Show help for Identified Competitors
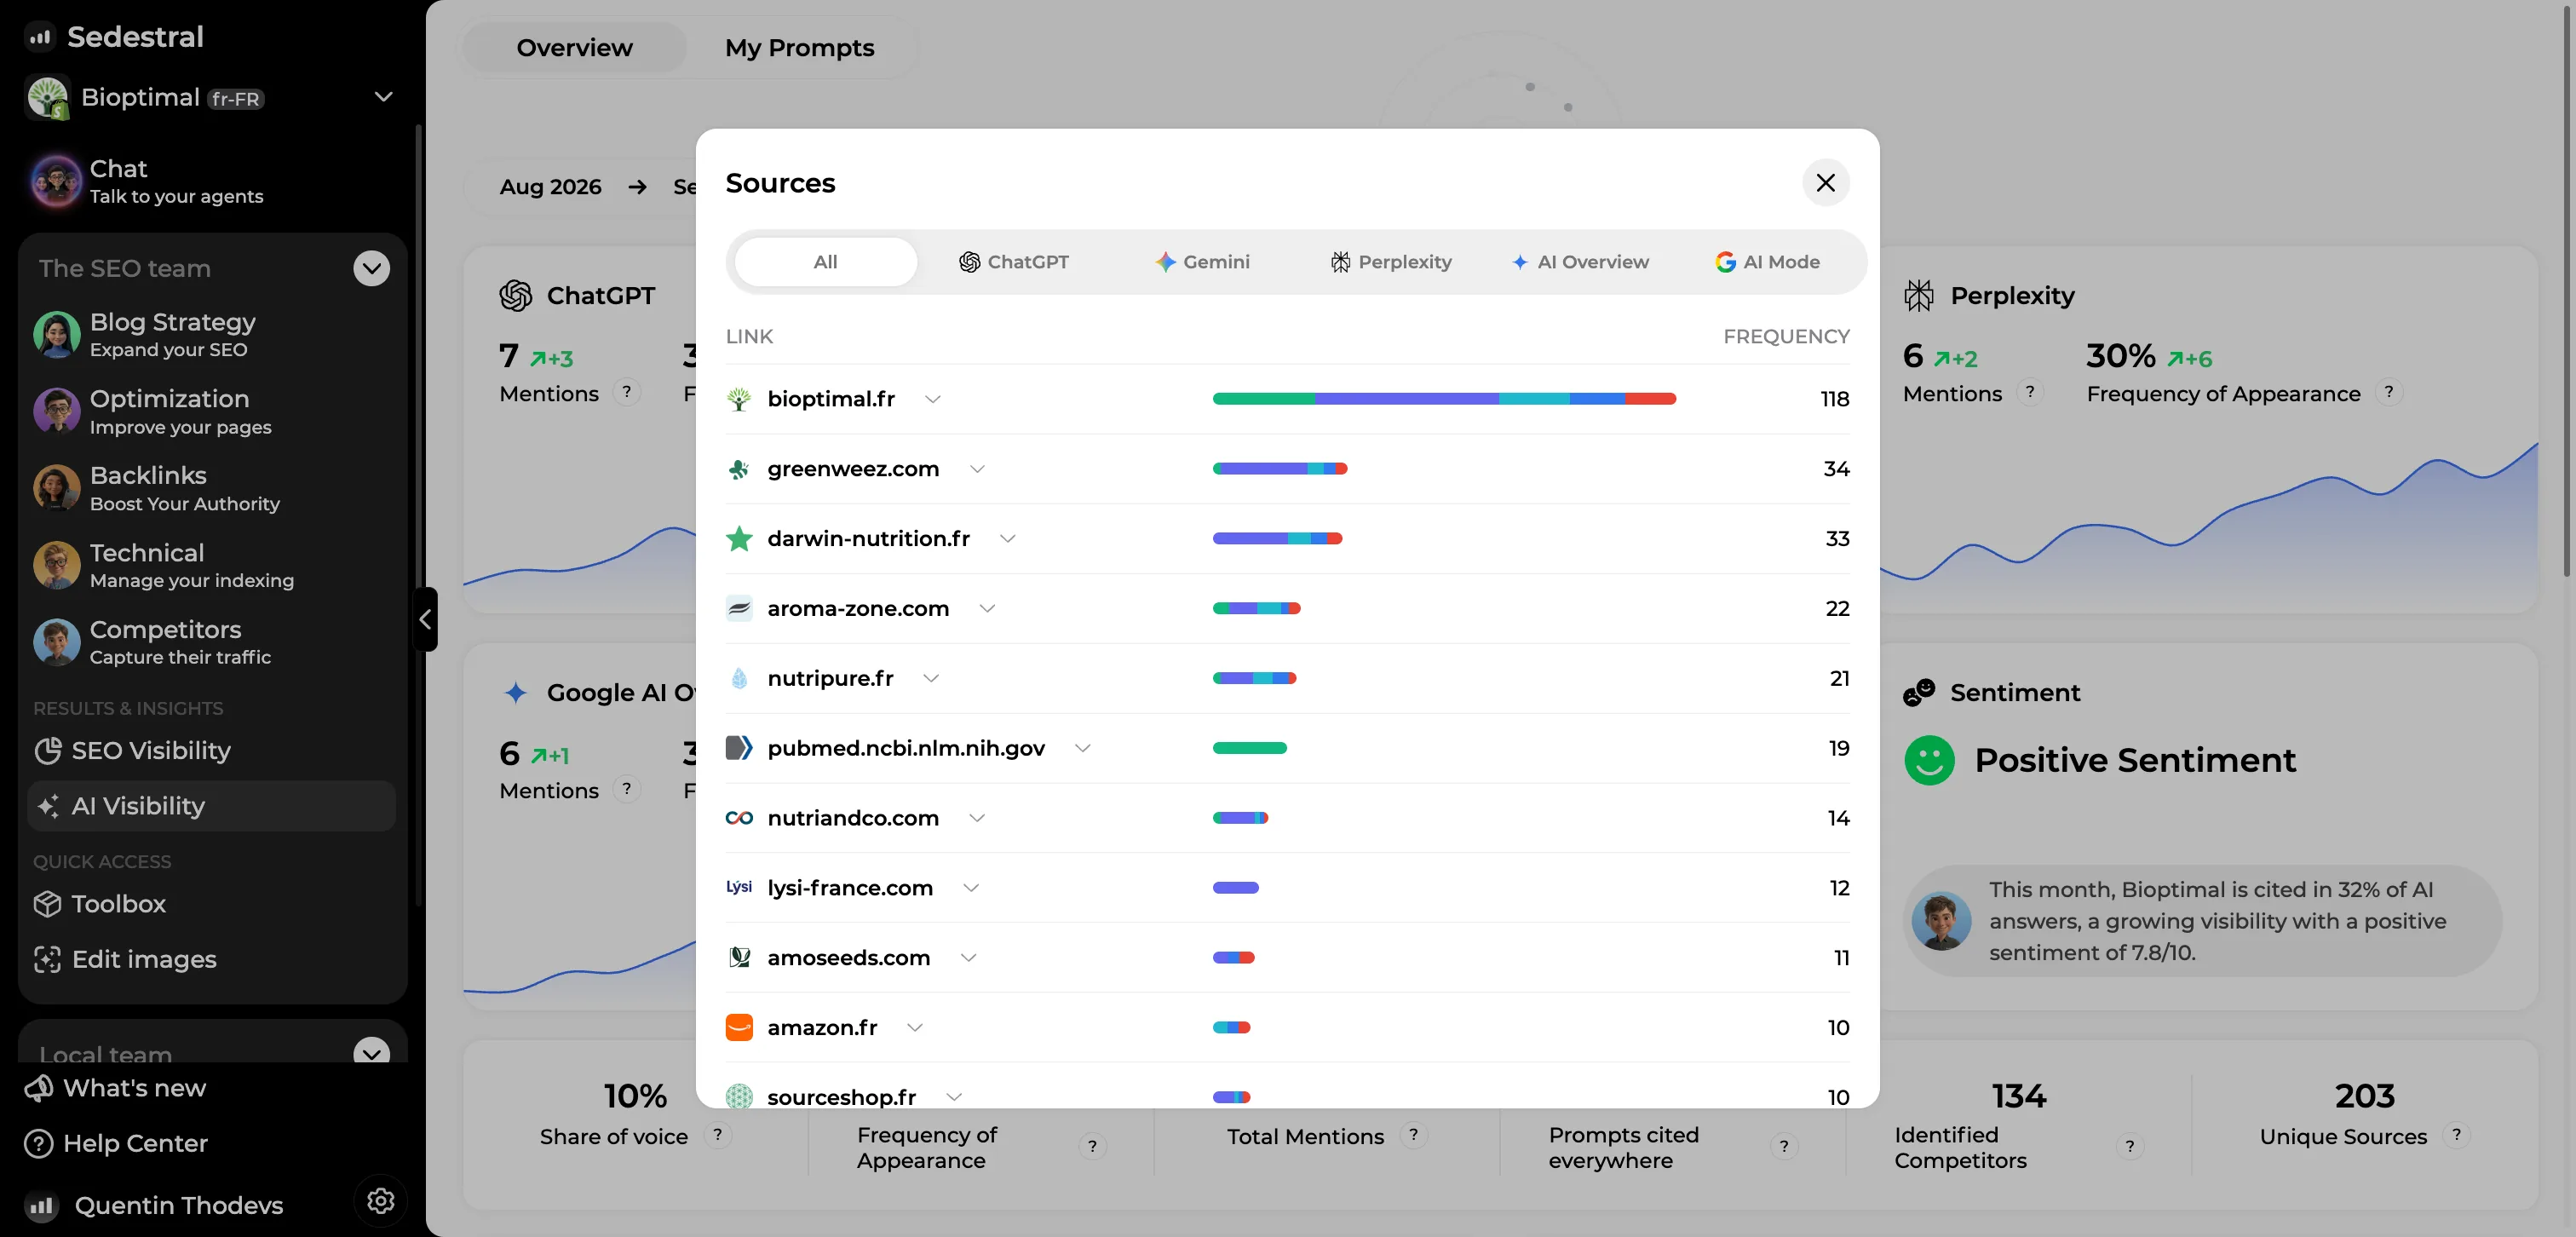Viewport: 2576px width, 1237px height. click(2130, 1146)
